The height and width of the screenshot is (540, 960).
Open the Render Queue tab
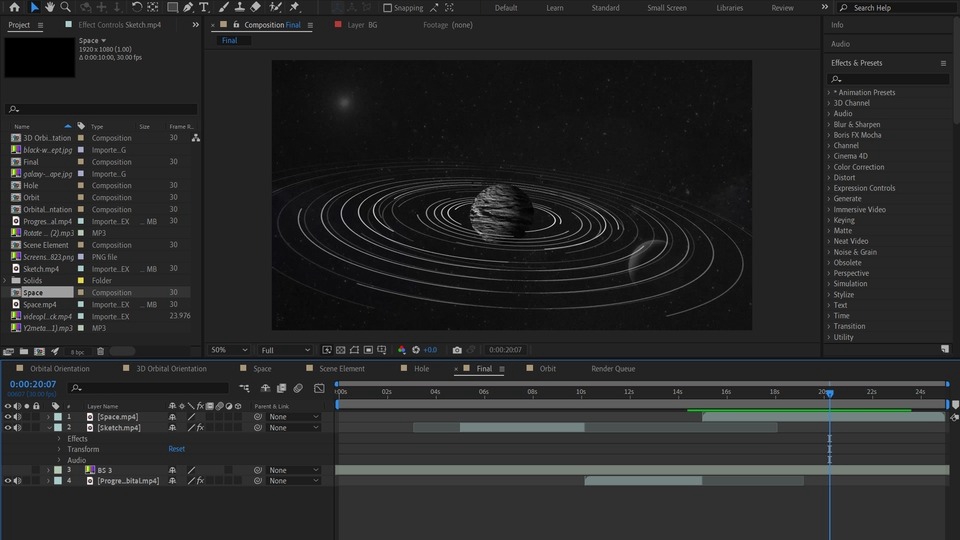(x=612, y=369)
